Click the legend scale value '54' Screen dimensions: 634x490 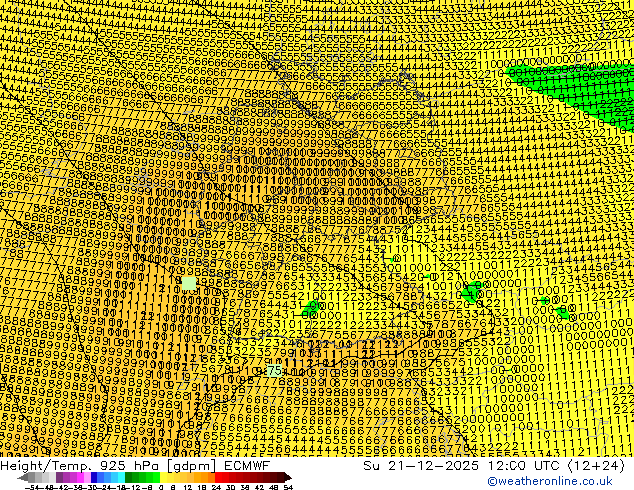pos(288,487)
